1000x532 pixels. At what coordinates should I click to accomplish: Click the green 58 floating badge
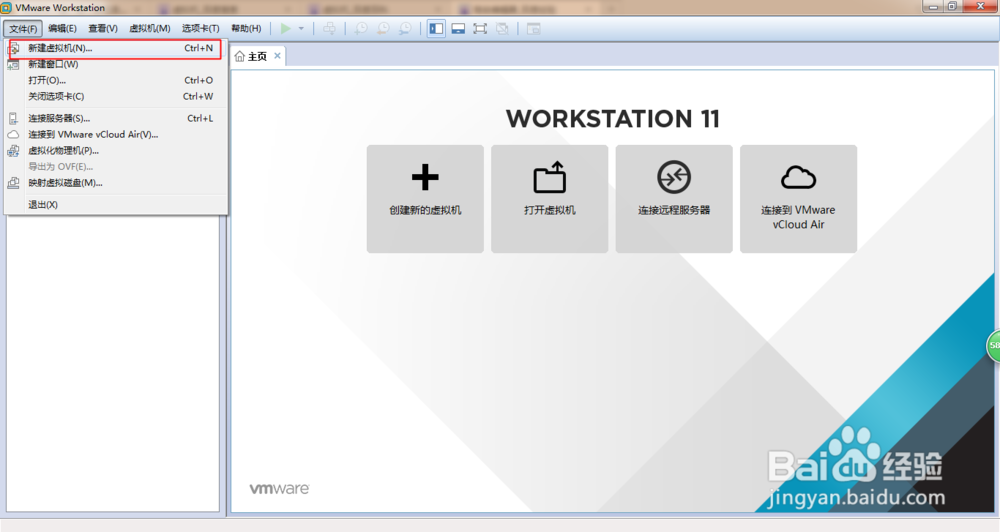pyautogui.click(x=994, y=345)
